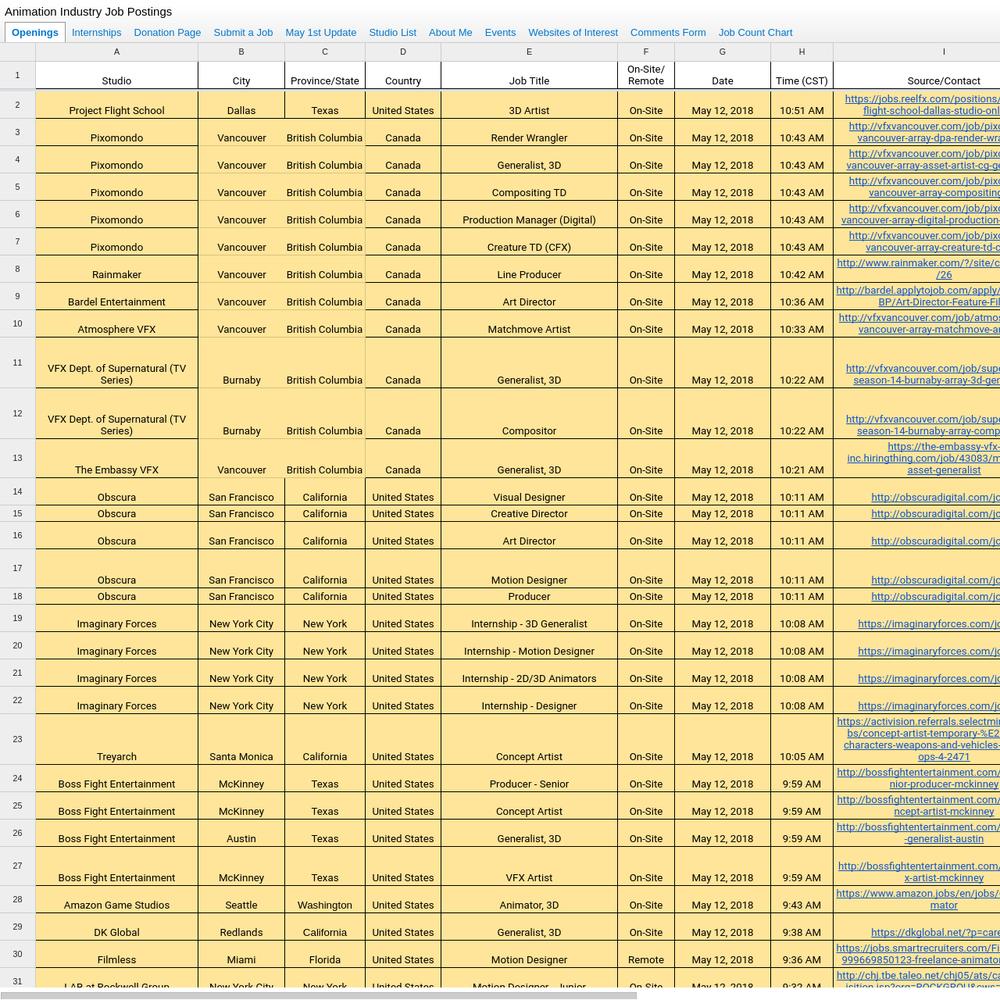Click the horizontal scrollbar at the bottom
This screenshot has height=1000, width=1000.
point(319,995)
